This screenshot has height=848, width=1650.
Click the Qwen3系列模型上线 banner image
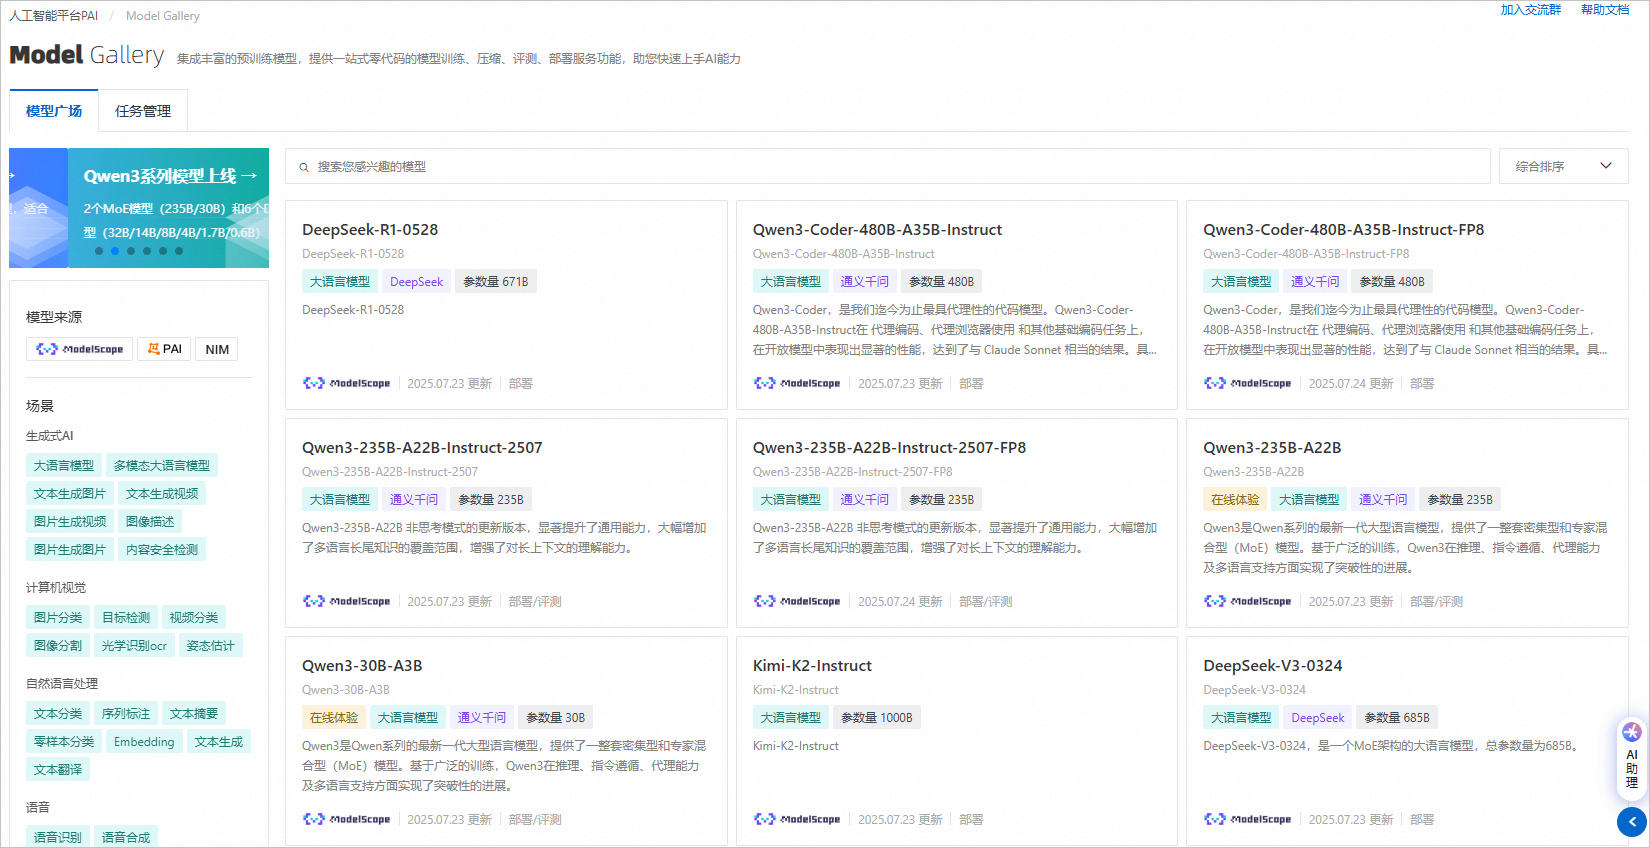pyautogui.click(x=168, y=208)
